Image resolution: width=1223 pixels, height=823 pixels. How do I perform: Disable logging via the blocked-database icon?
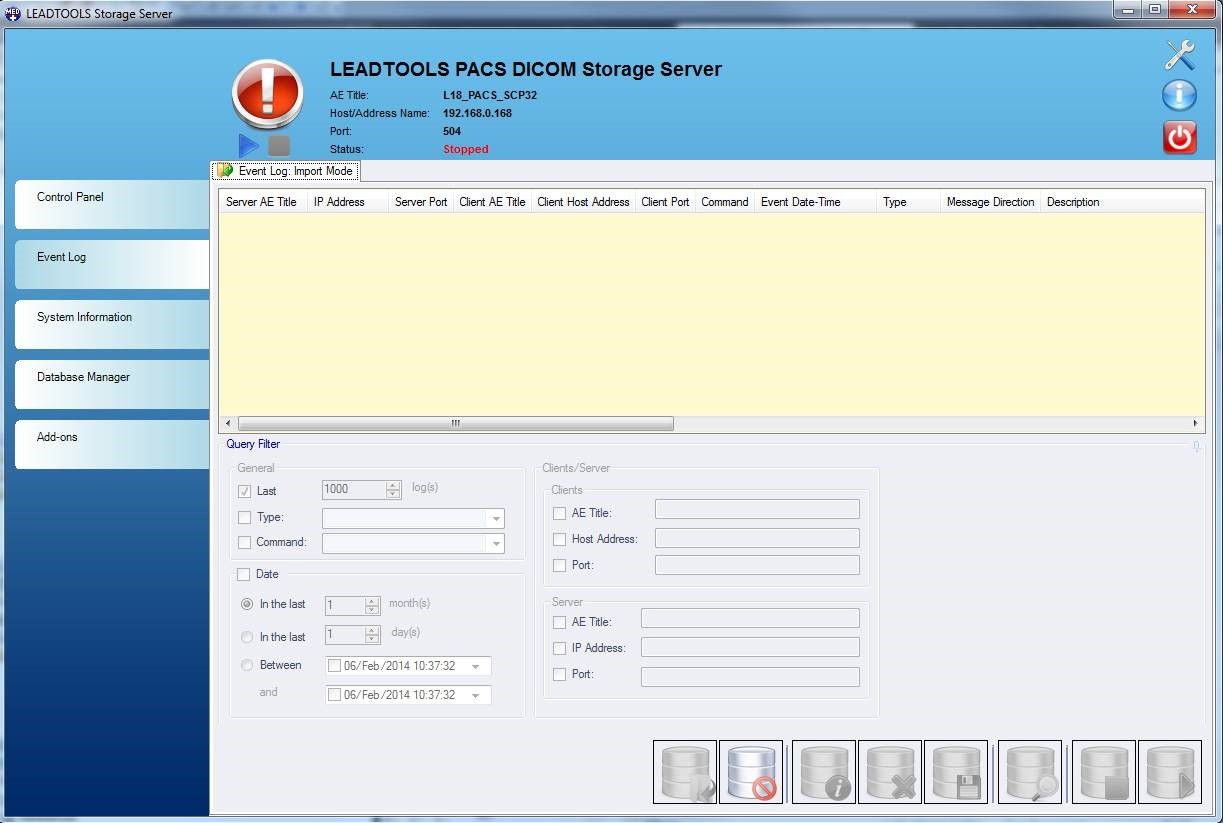tap(751, 771)
